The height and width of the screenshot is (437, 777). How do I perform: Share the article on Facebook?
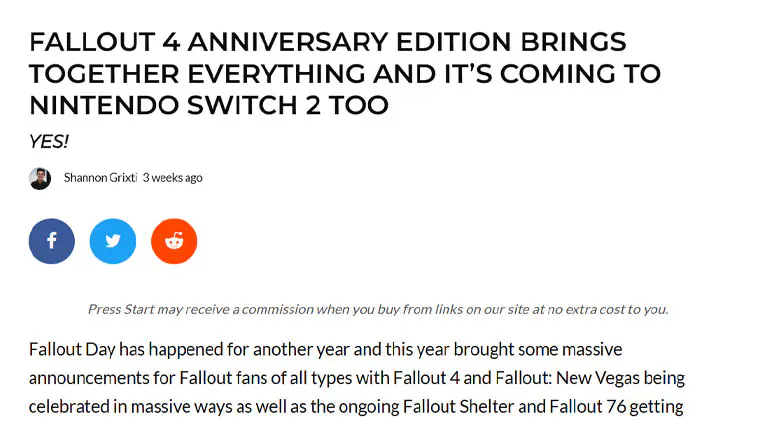(x=52, y=241)
